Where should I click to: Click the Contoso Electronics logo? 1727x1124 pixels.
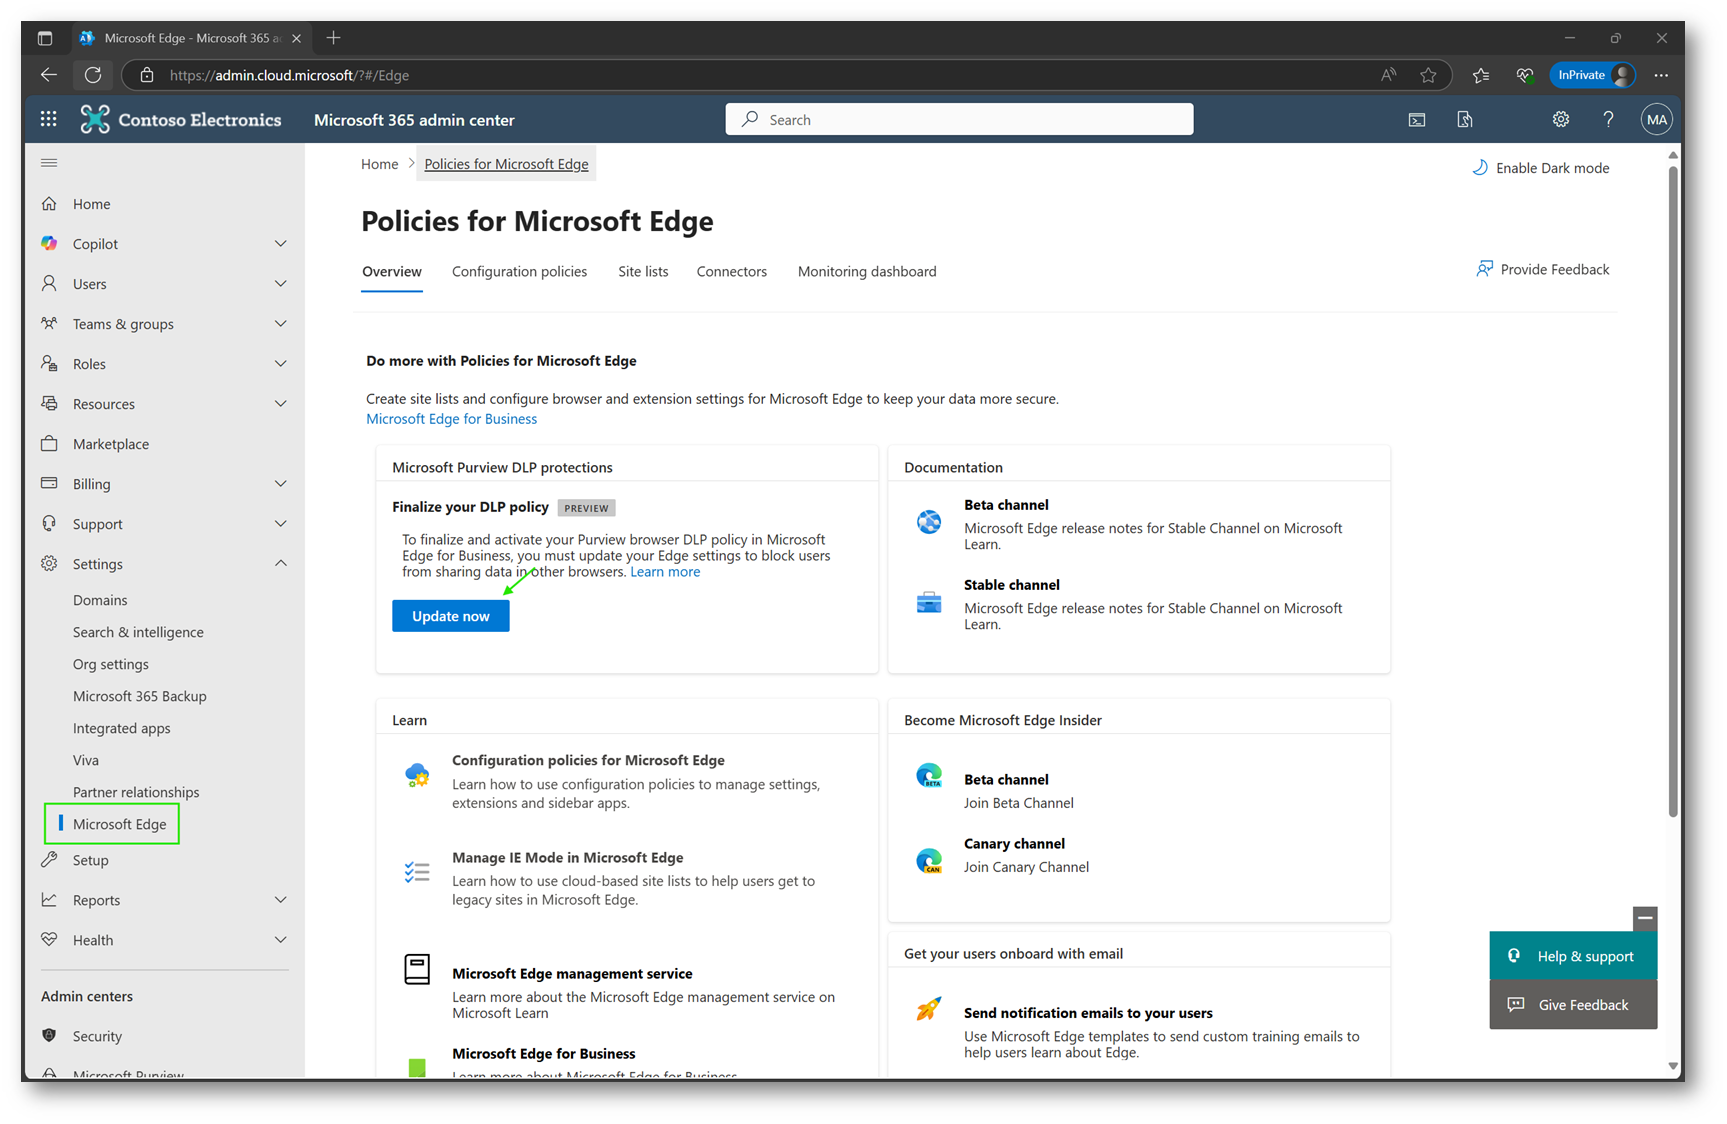181,119
